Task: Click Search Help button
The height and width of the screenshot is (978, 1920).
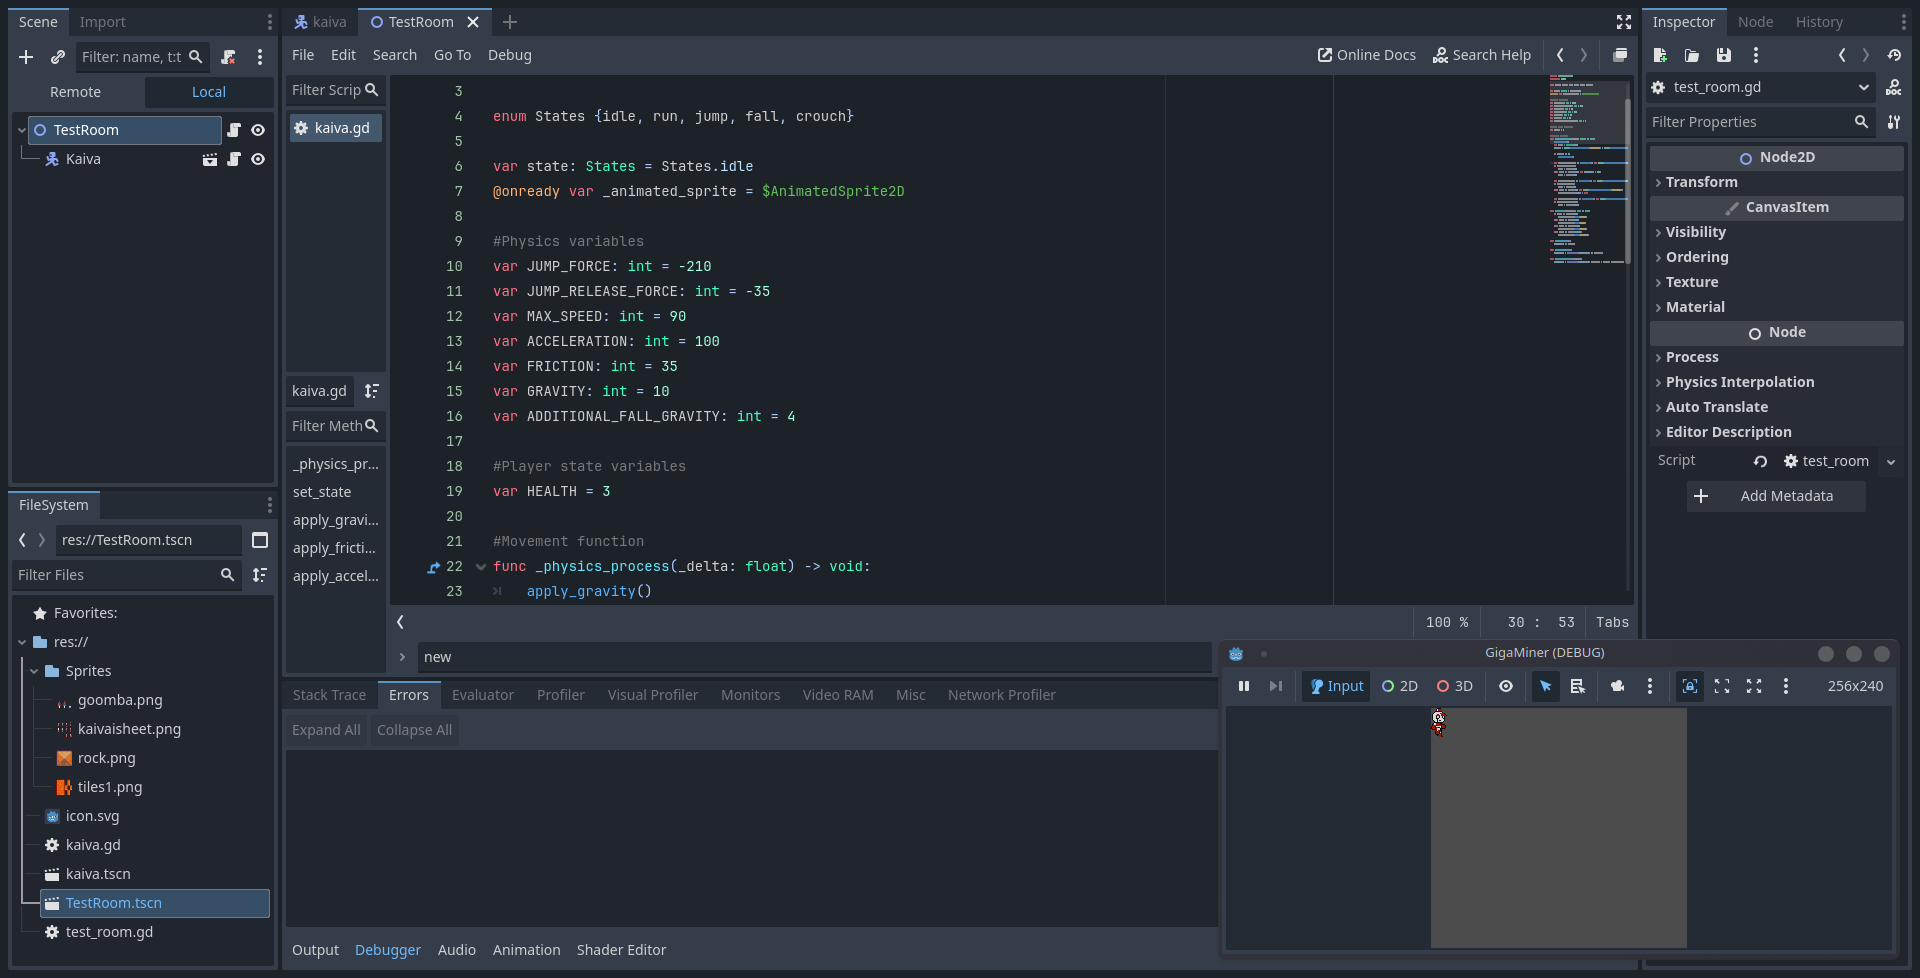Action: [x=1481, y=55]
